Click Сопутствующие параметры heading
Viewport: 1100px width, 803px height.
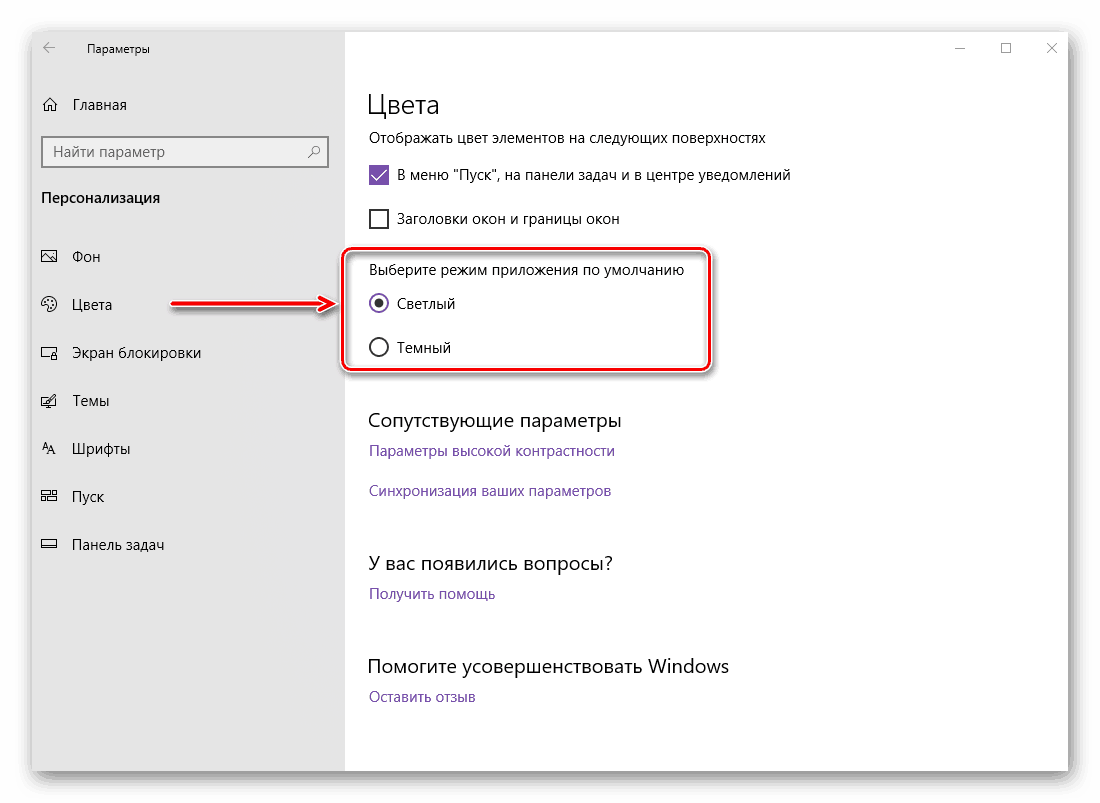[495, 420]
